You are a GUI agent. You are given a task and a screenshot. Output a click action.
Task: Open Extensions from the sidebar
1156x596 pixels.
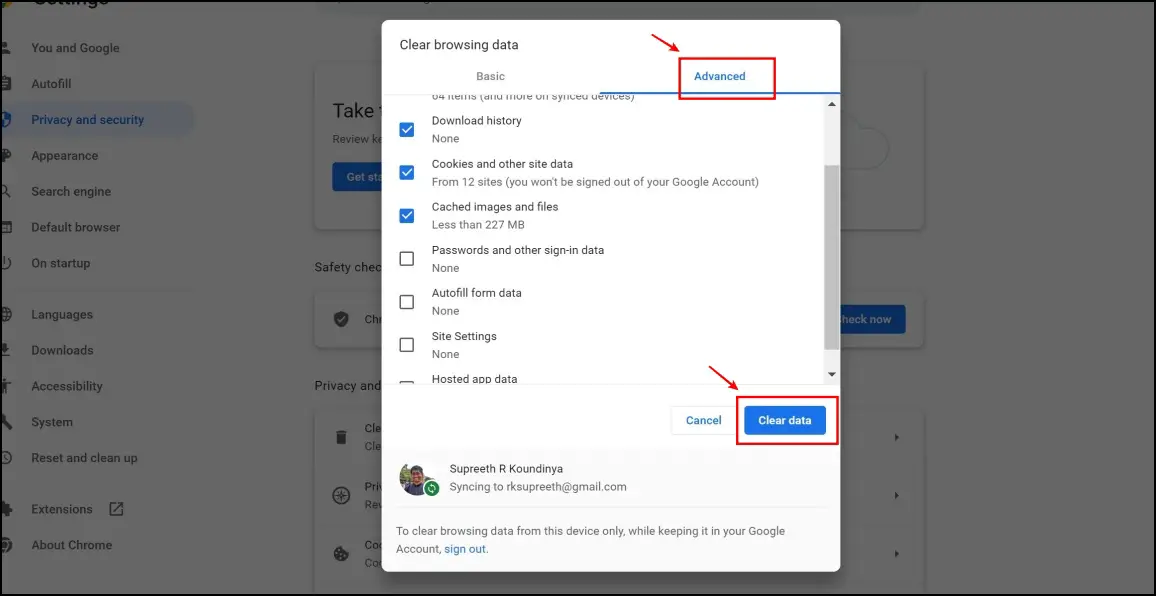coord(62,509)
